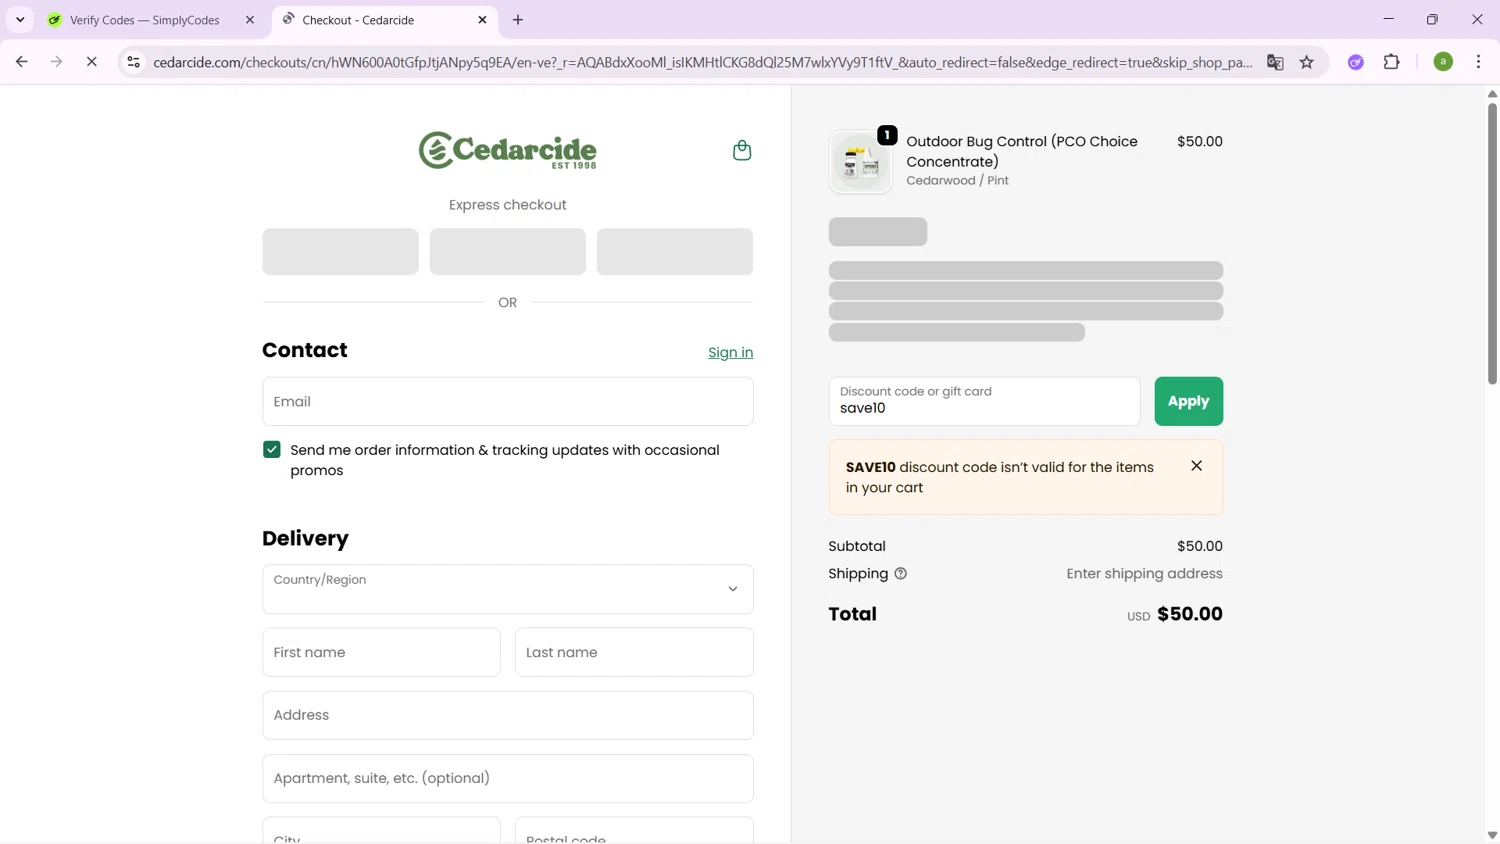Click the Outdoor Bug Control product thumbnail
1500x844 pixels.
(860, 162)
